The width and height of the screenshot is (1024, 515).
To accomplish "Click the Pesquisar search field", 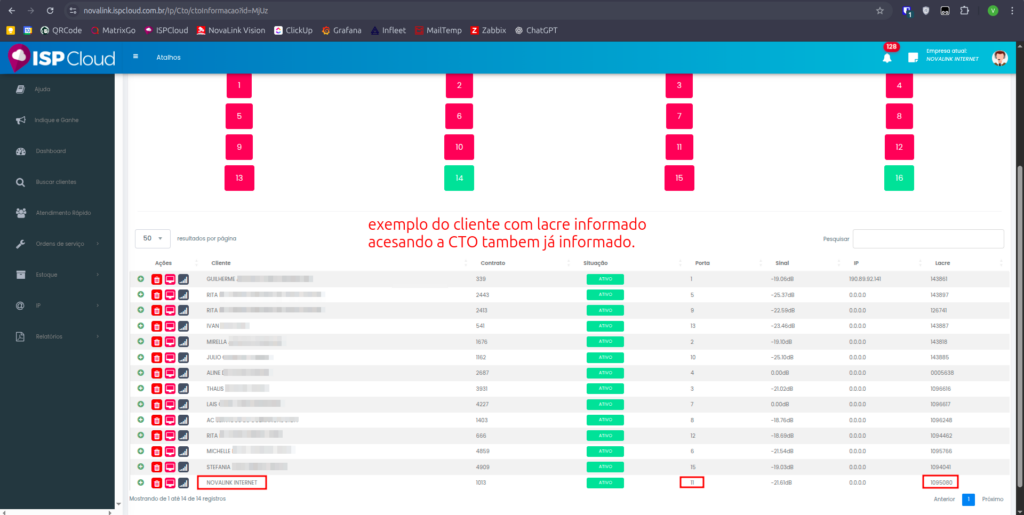I will click(x=928, y=238).
